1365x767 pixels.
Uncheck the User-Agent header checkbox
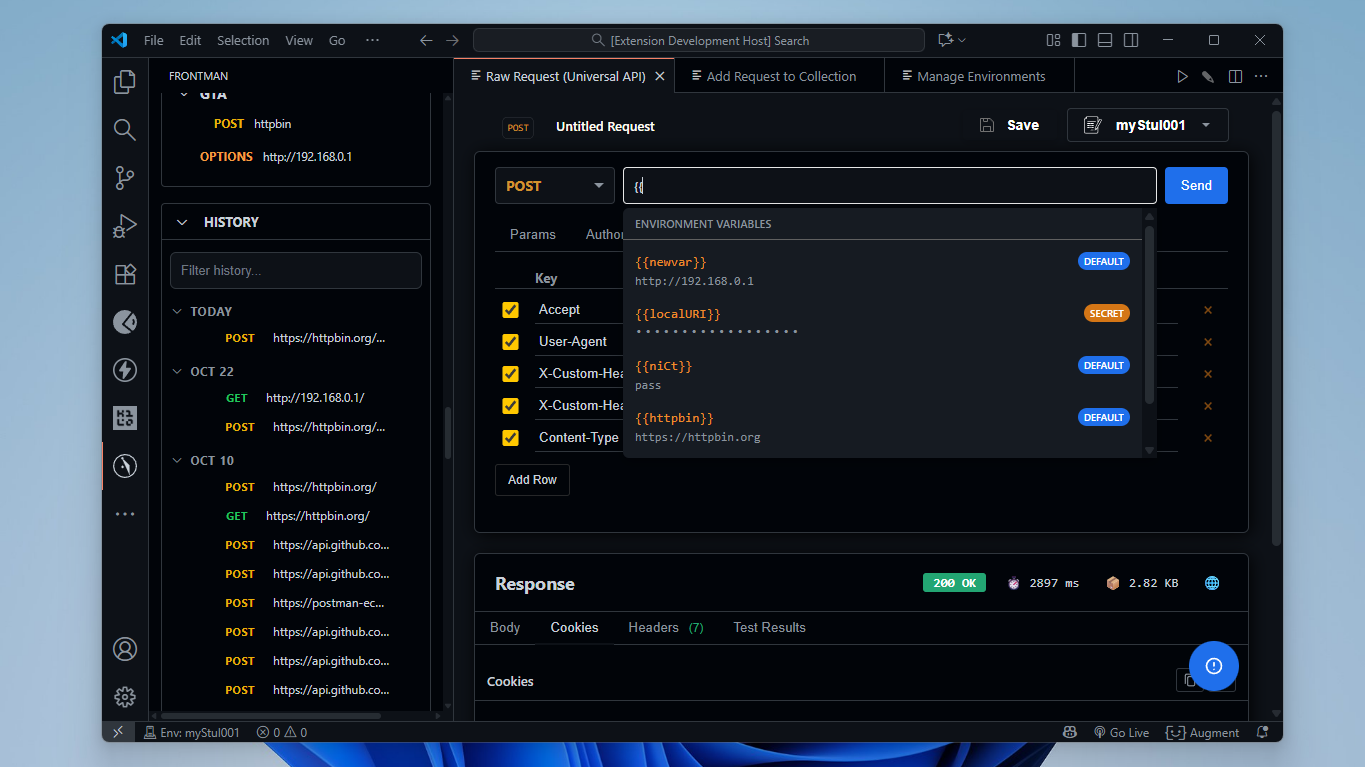click(510, 342)
